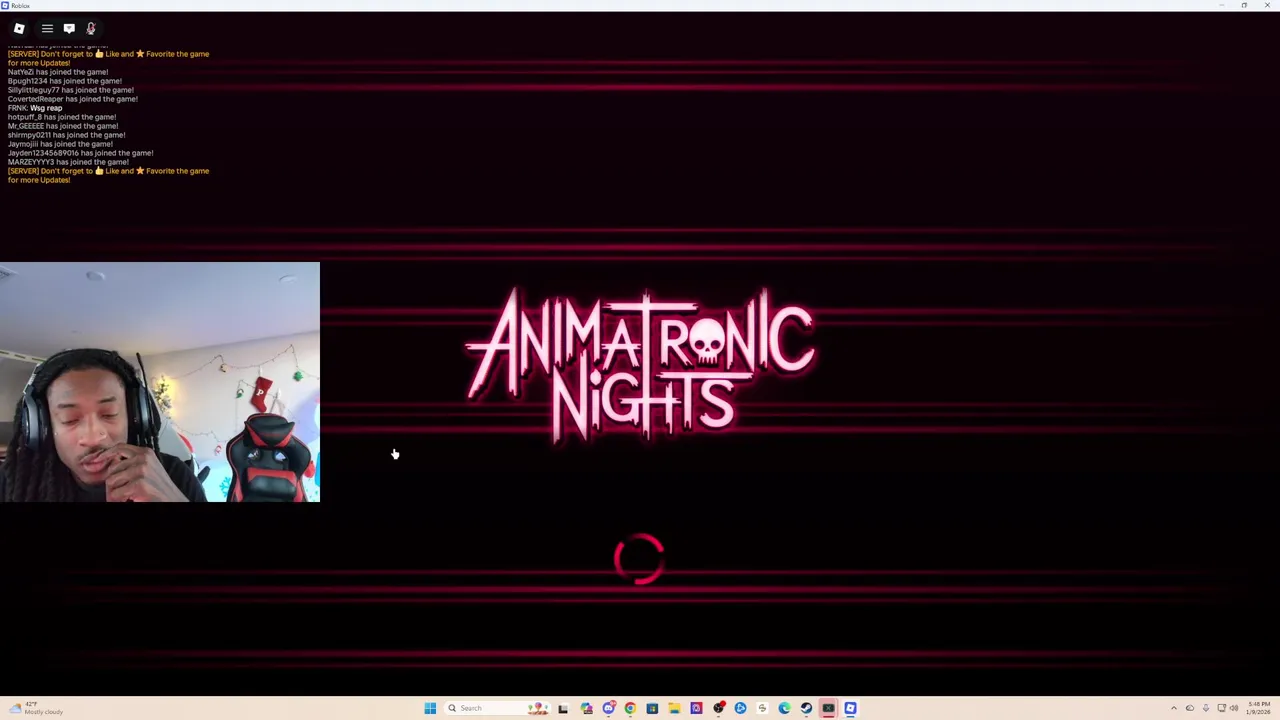Open Steam from the taskbar
The height and width of the screenshot is (720, 1280).
coord(806,708)
